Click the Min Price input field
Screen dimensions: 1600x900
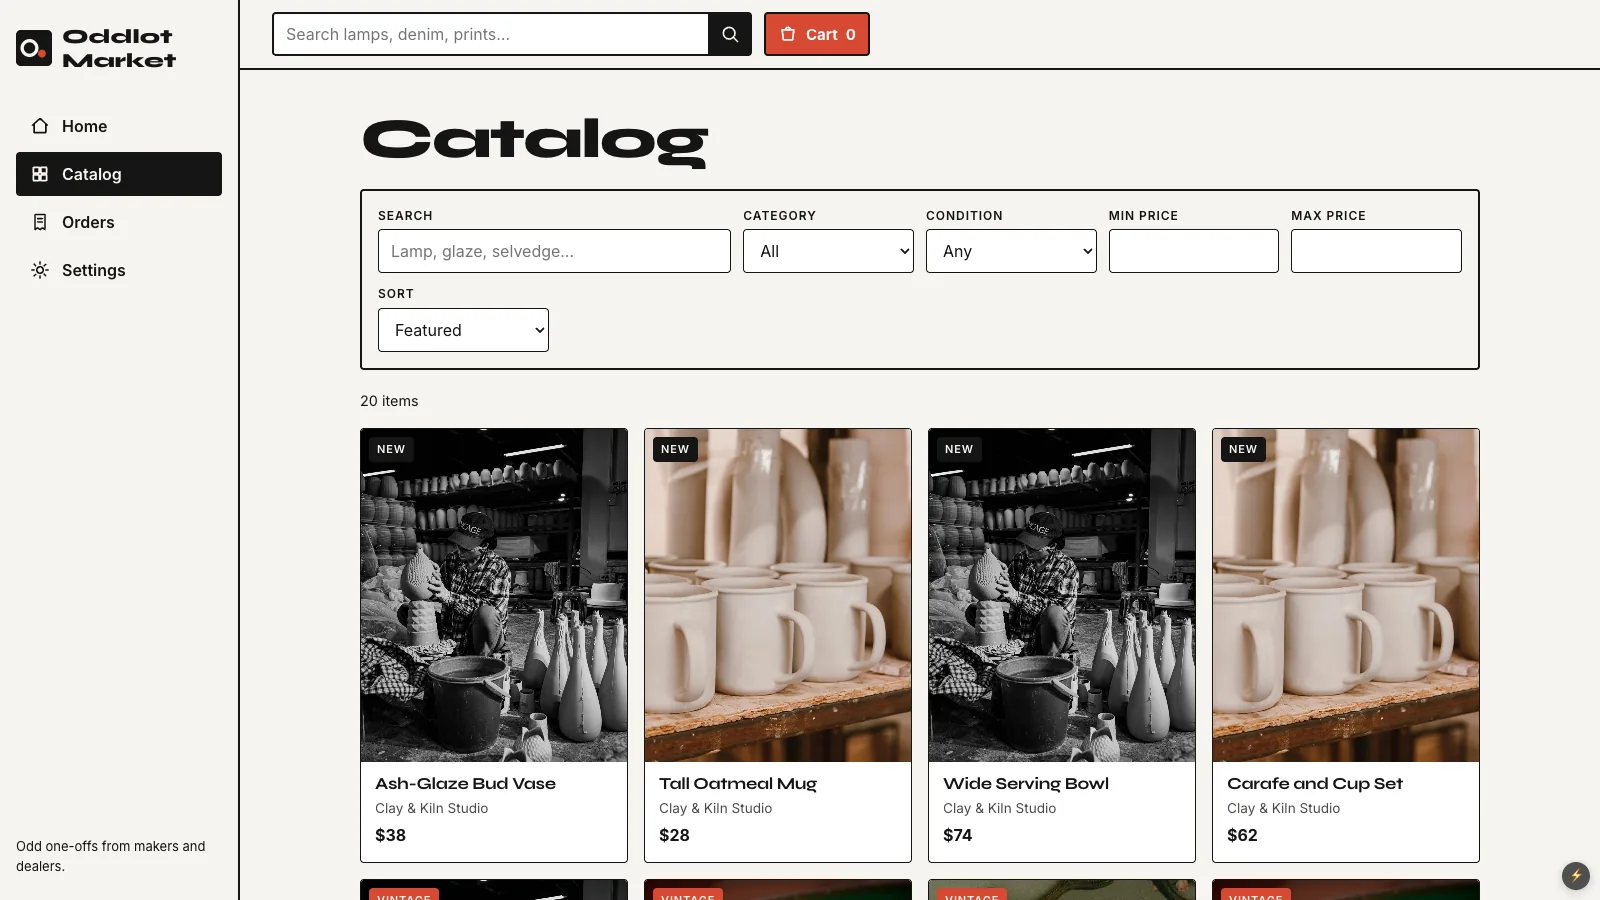pos(1194,251)
